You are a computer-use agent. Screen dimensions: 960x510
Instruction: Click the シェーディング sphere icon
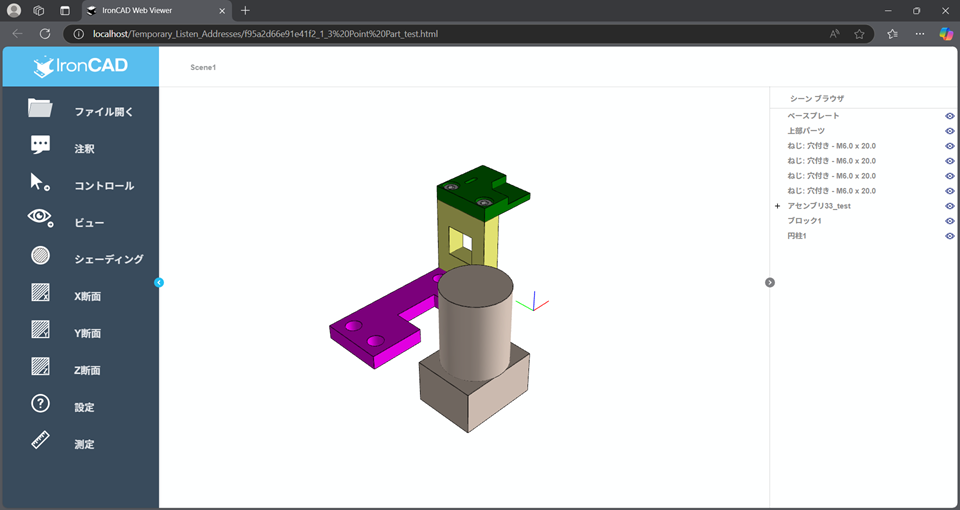(40, 255)
